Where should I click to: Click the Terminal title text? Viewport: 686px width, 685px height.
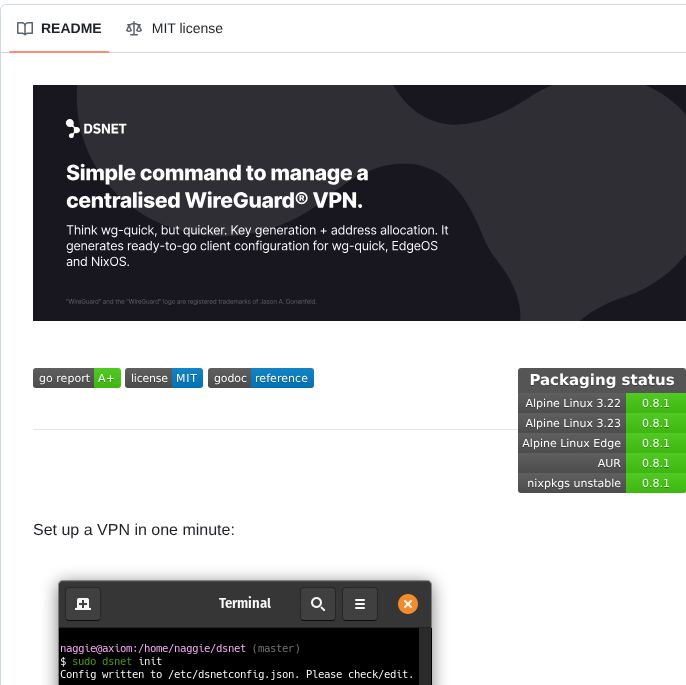pyautogui.click(x=245, y=603)
